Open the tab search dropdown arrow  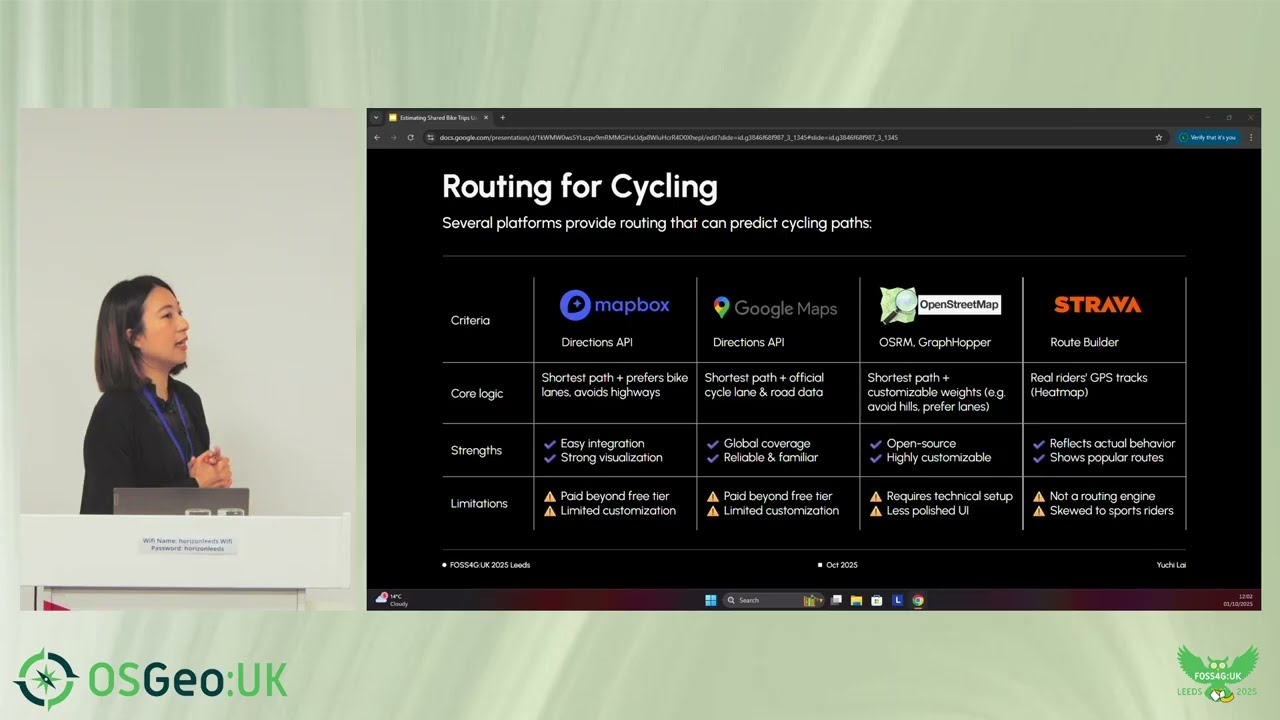click(376, 117)
